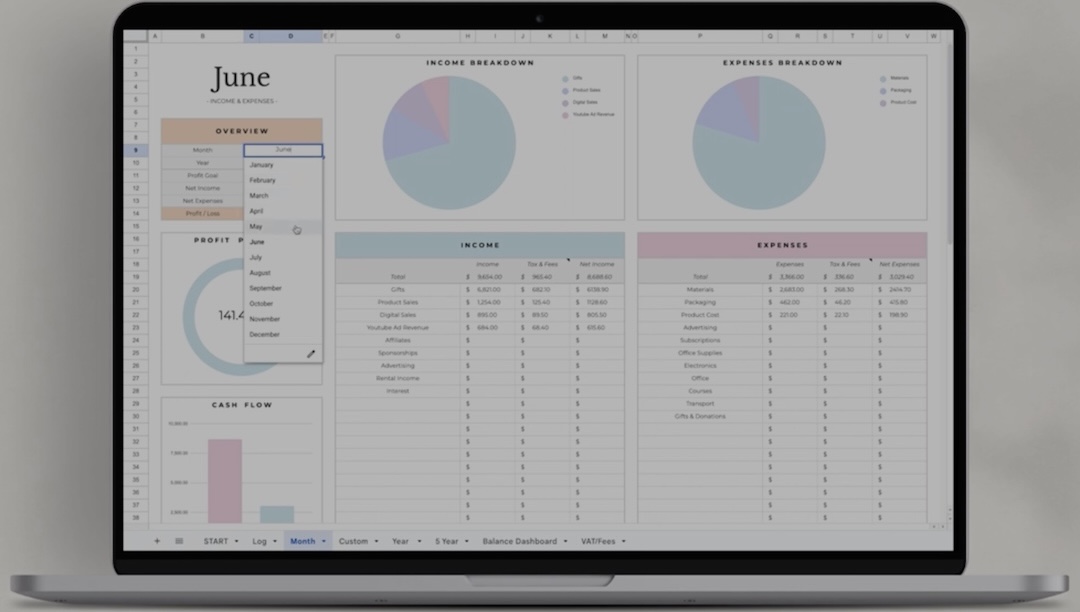Image resolution: width=1080 pixels, height=612 pixels.
Task: Click the pencil edit icon in dropdown
Action: point(311,354)
